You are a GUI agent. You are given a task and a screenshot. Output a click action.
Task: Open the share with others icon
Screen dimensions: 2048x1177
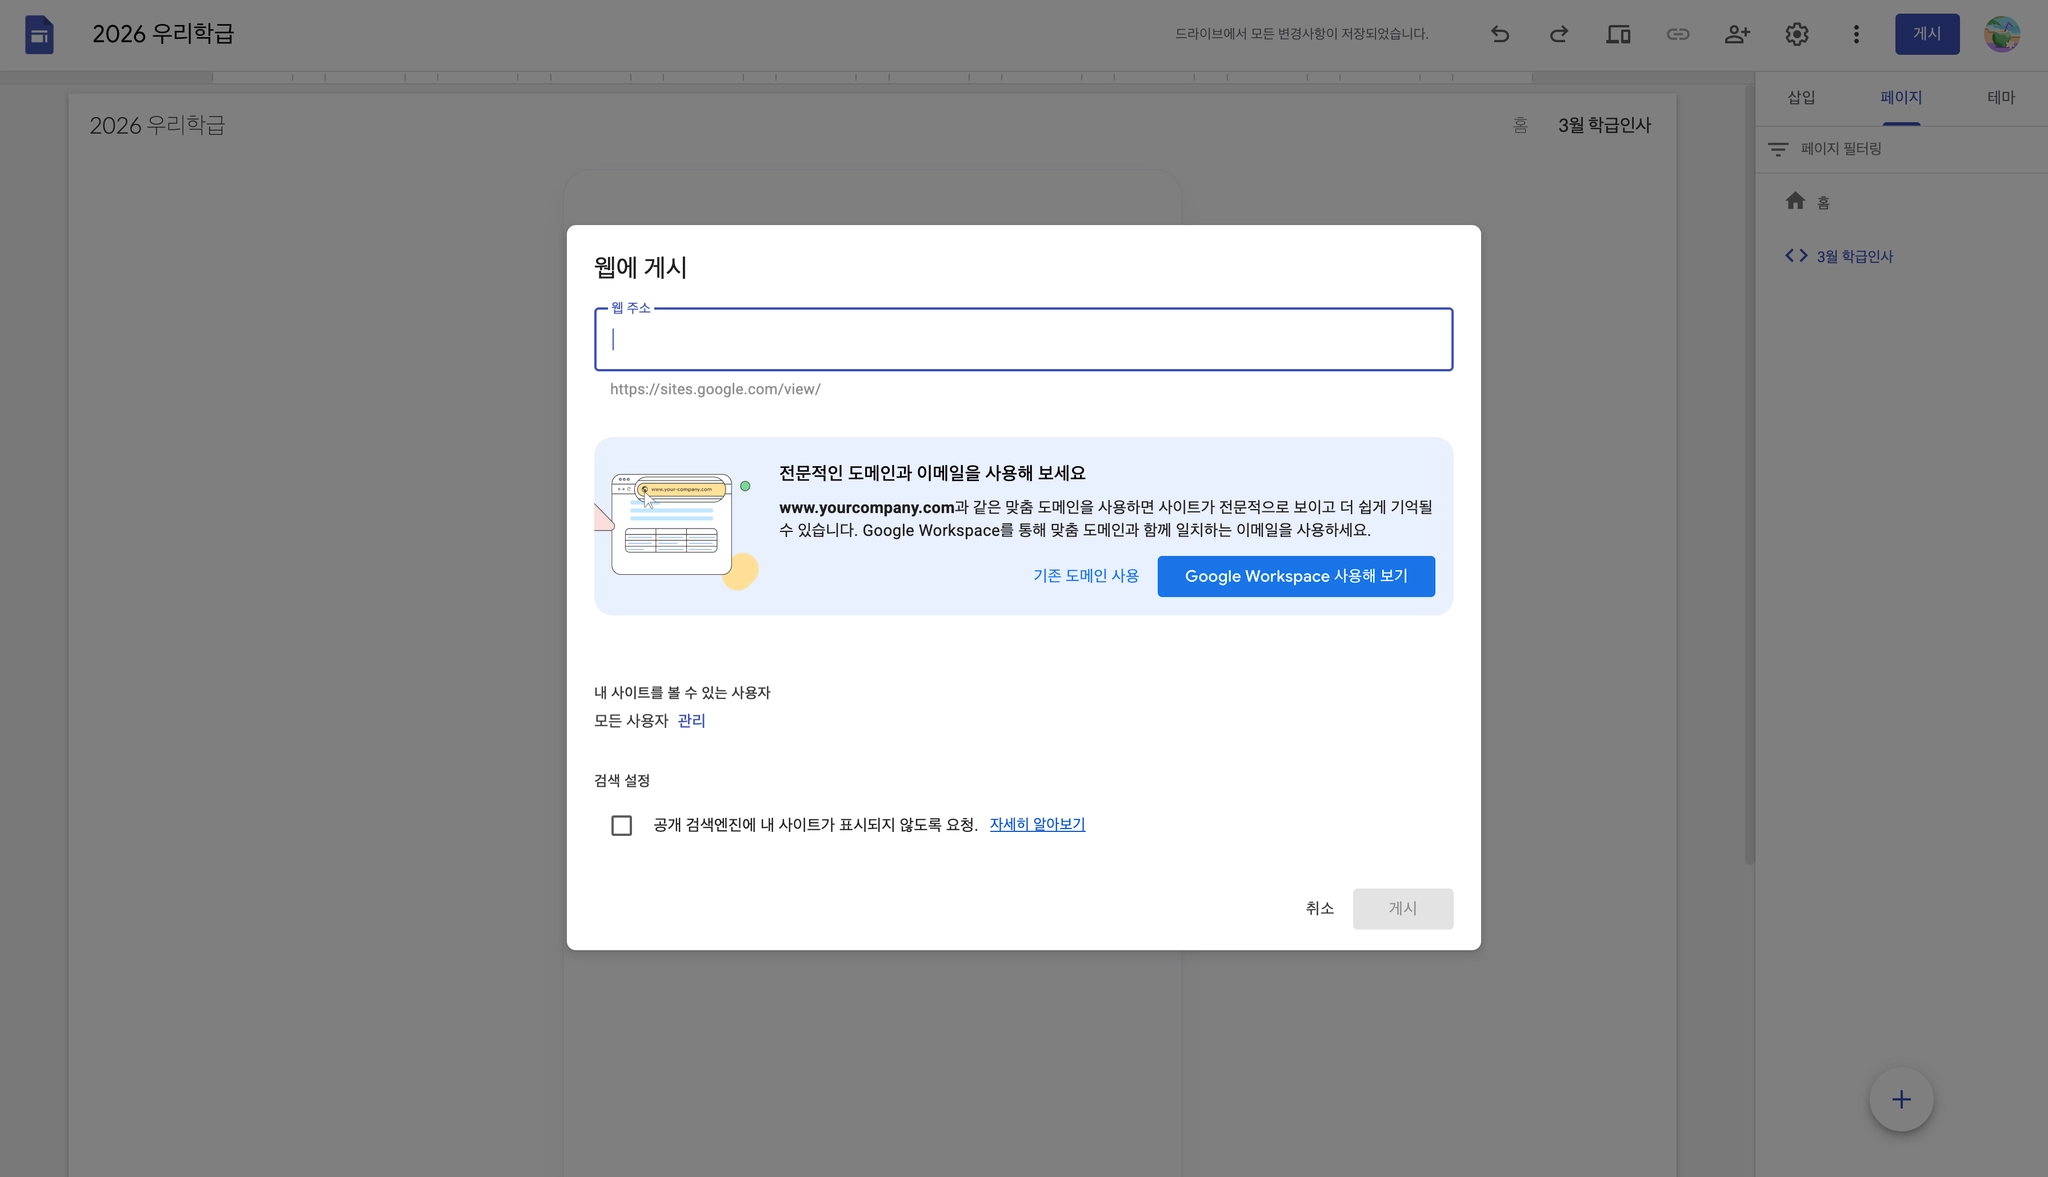click(1737, 35)
